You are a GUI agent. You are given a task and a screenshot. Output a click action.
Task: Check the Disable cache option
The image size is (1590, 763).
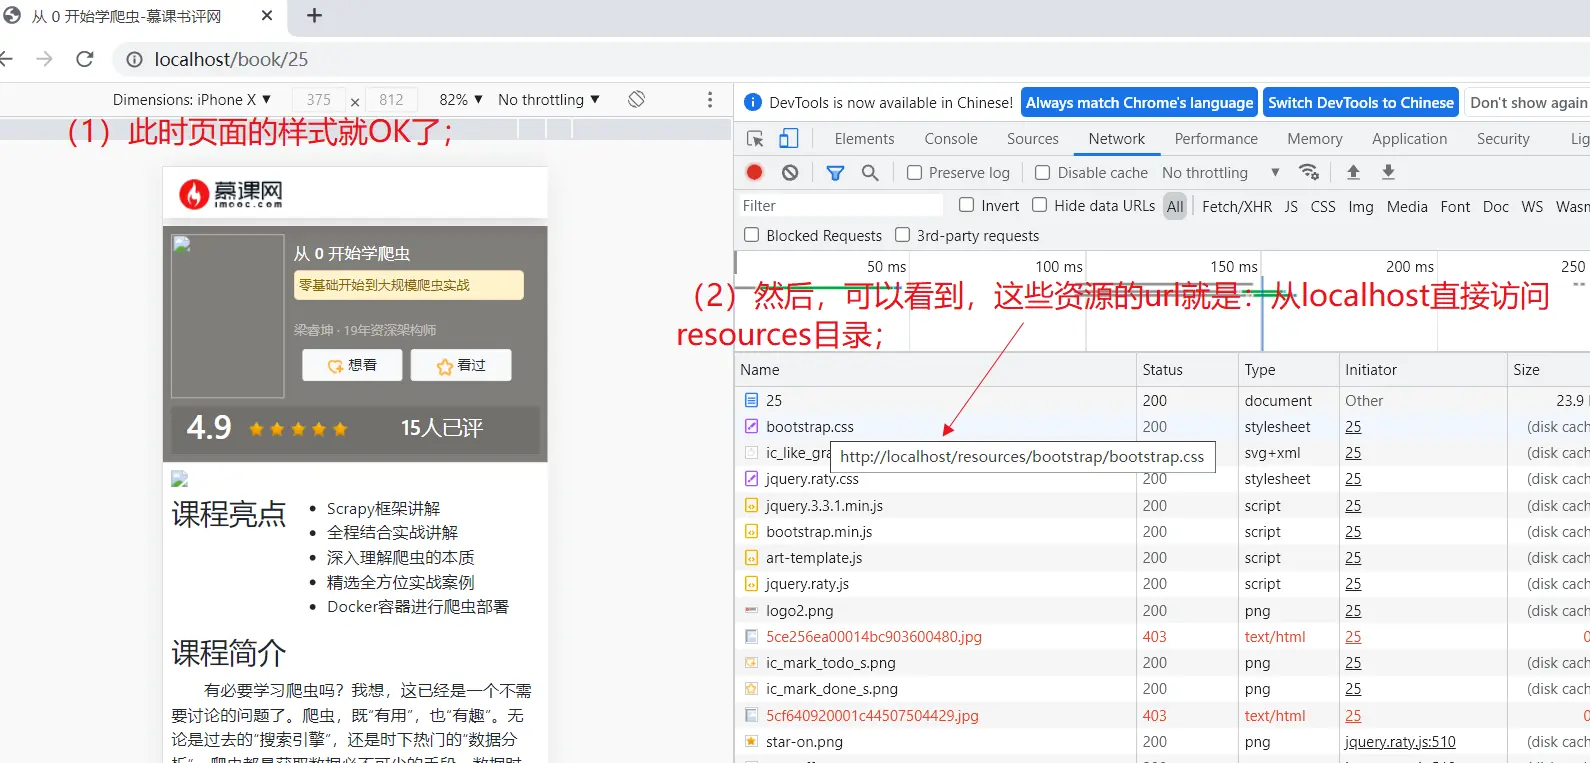point(1042,173)
